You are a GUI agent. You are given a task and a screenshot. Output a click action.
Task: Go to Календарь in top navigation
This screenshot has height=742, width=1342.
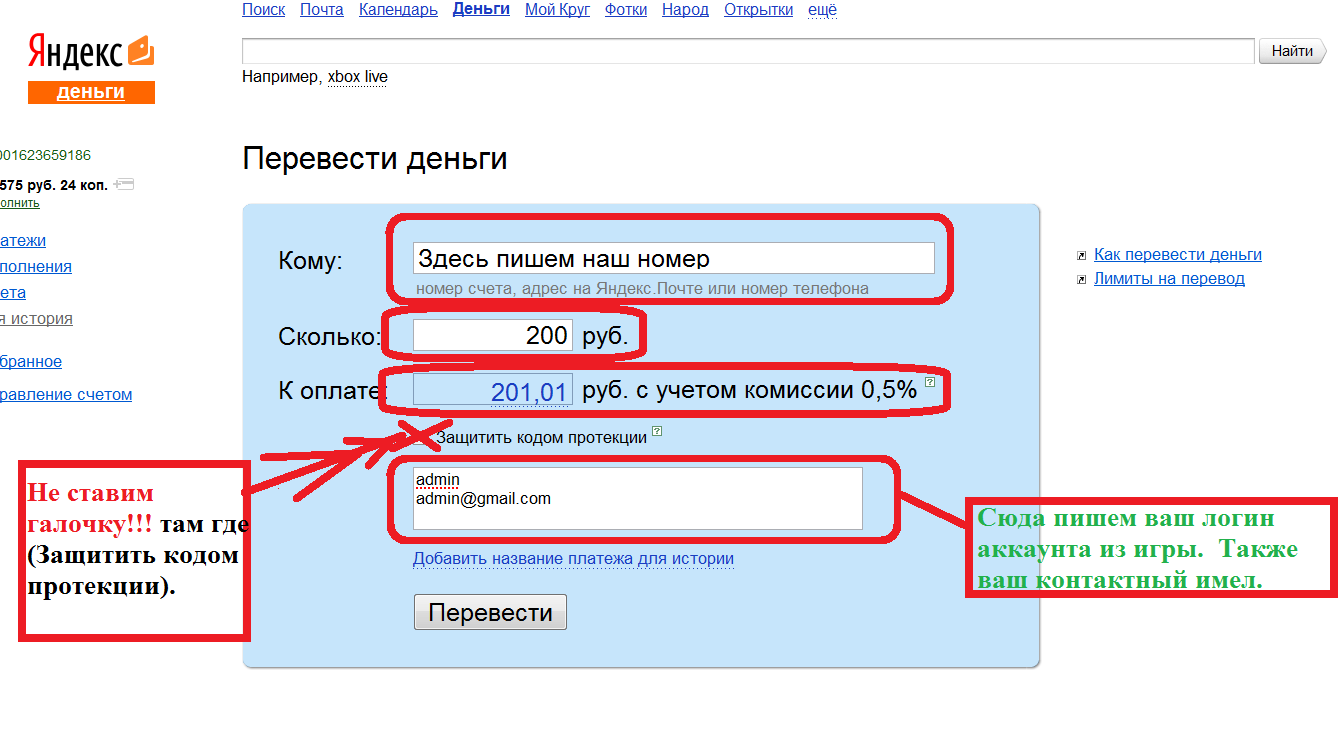pyautogui.click(x=398, y=10)
